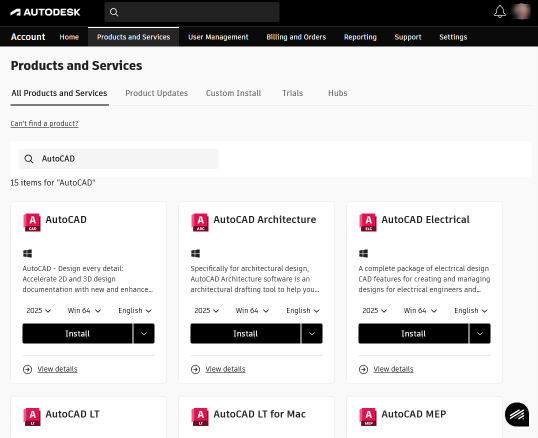The width and height of the screenshot is (538, 438).
Task: Install AutoCAD
Action: tap(77, 333)
